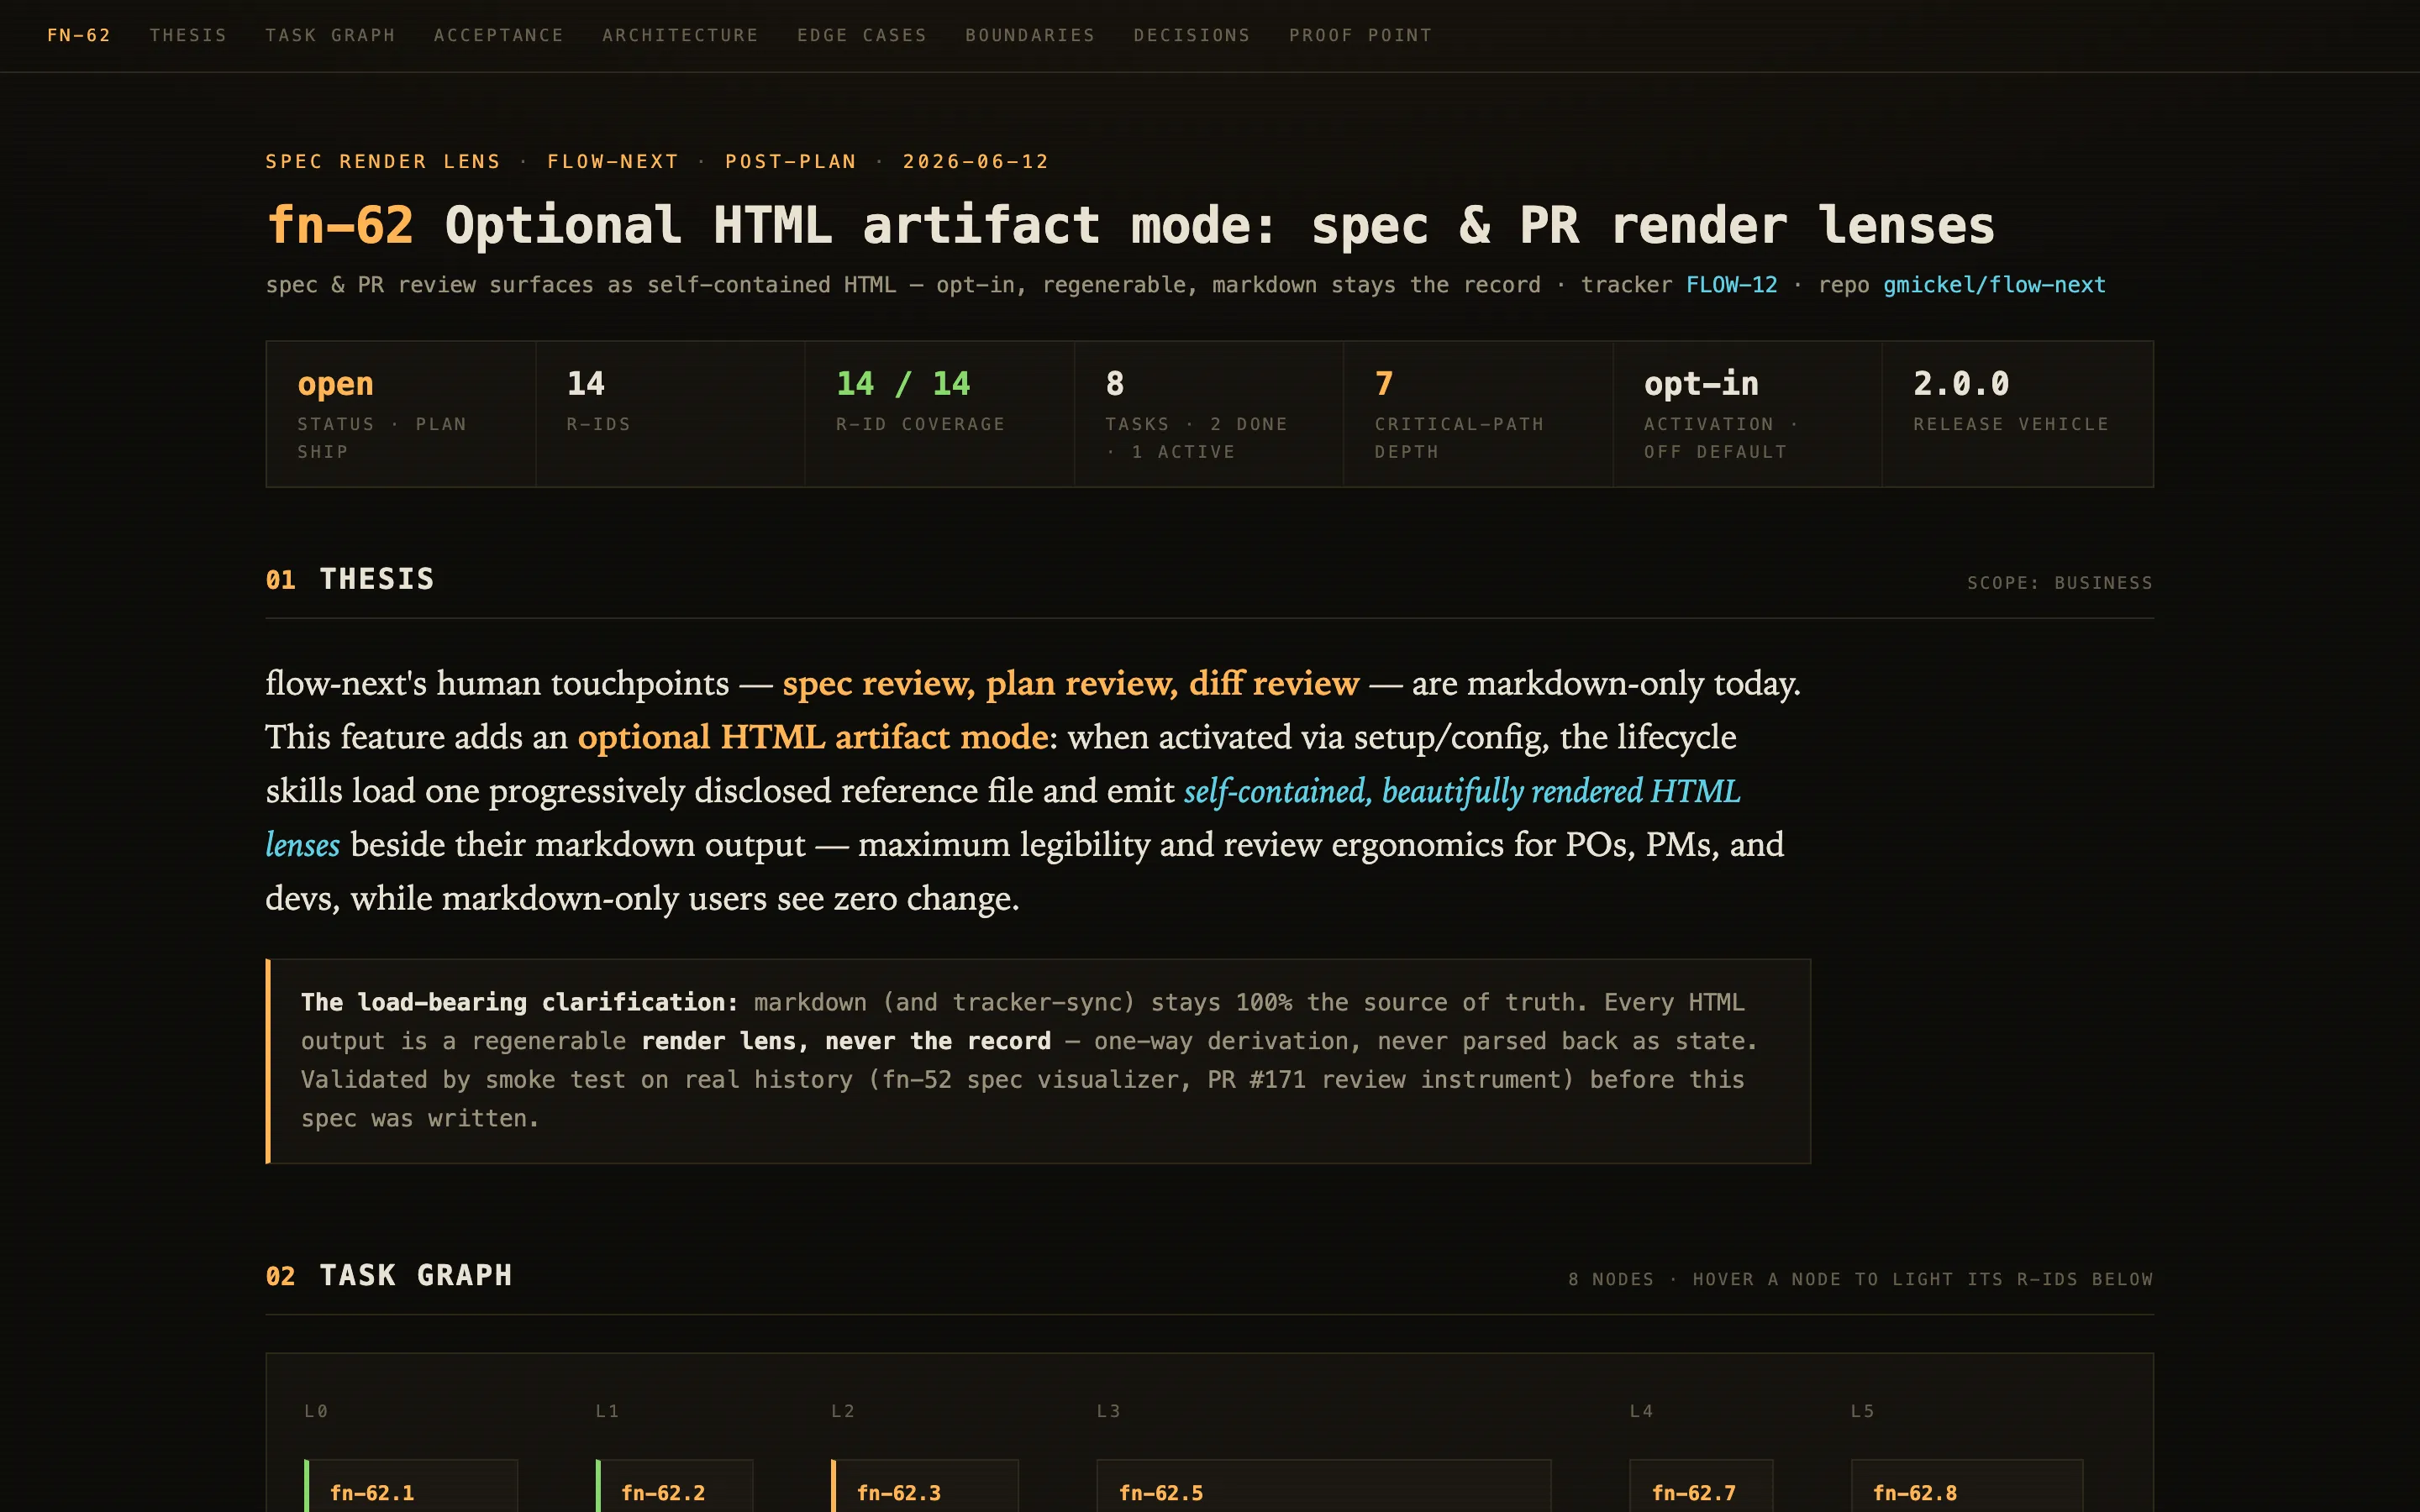Image resolution: width=2420 pixels, height=1512 pixels.
Task: Click the fn-62.5 task node
Action: [1323, 1486]
